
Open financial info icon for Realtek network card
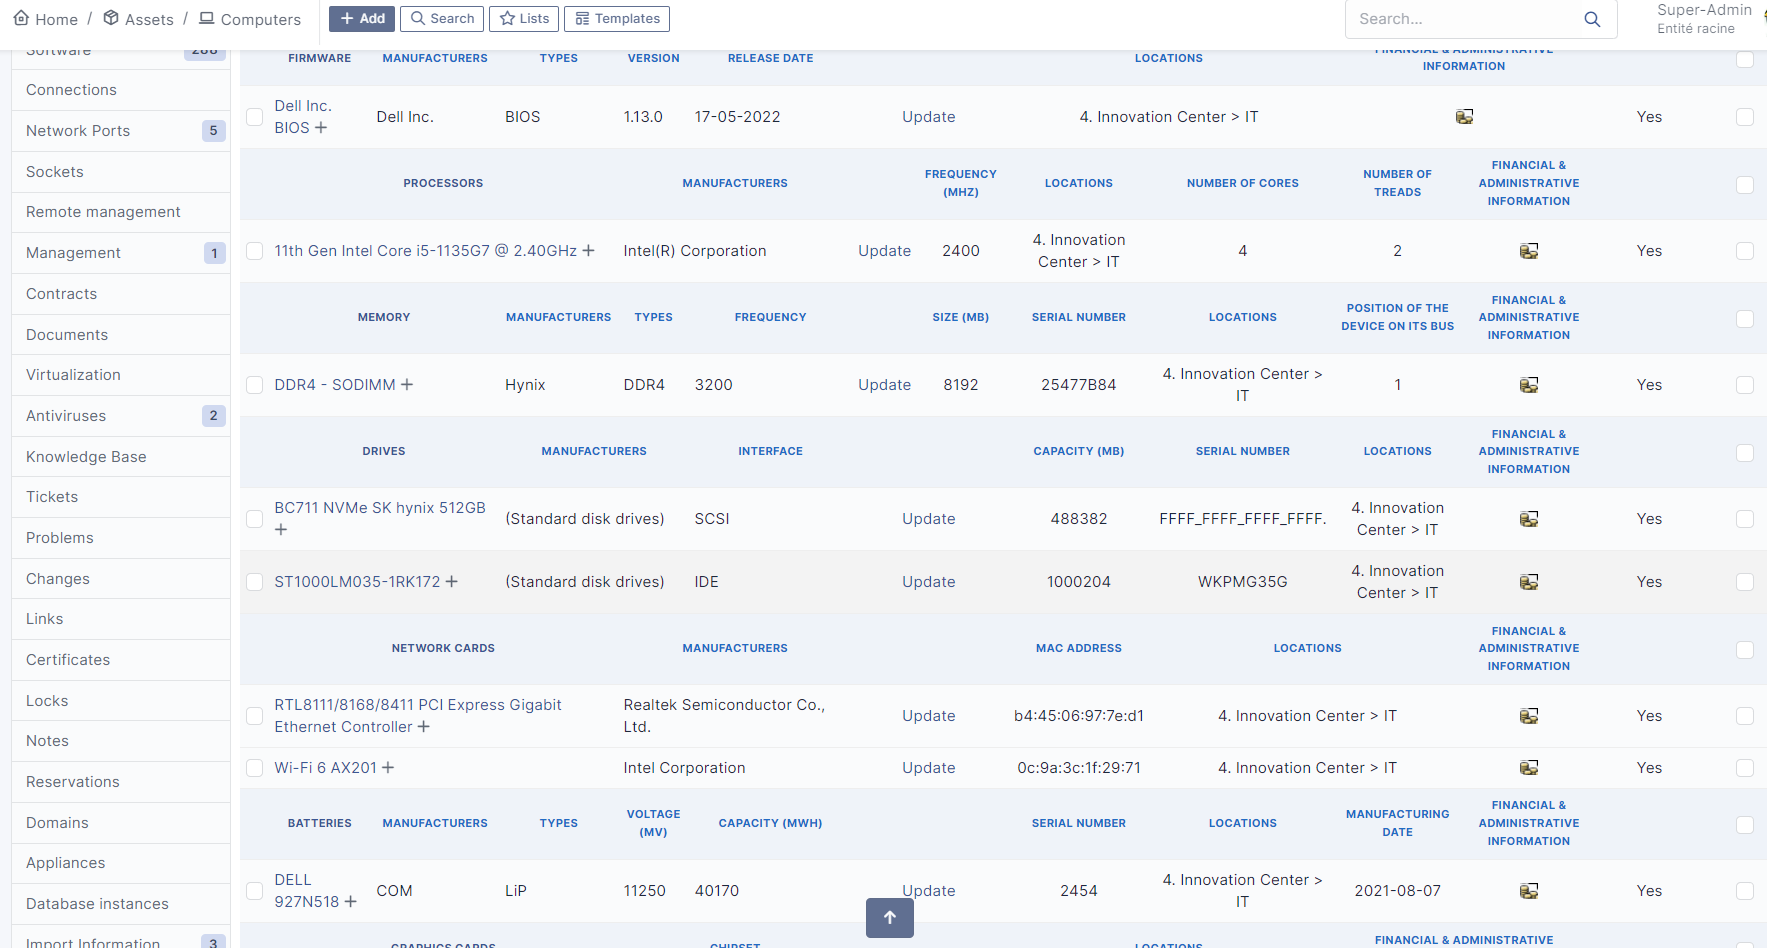coord(1529,716)
